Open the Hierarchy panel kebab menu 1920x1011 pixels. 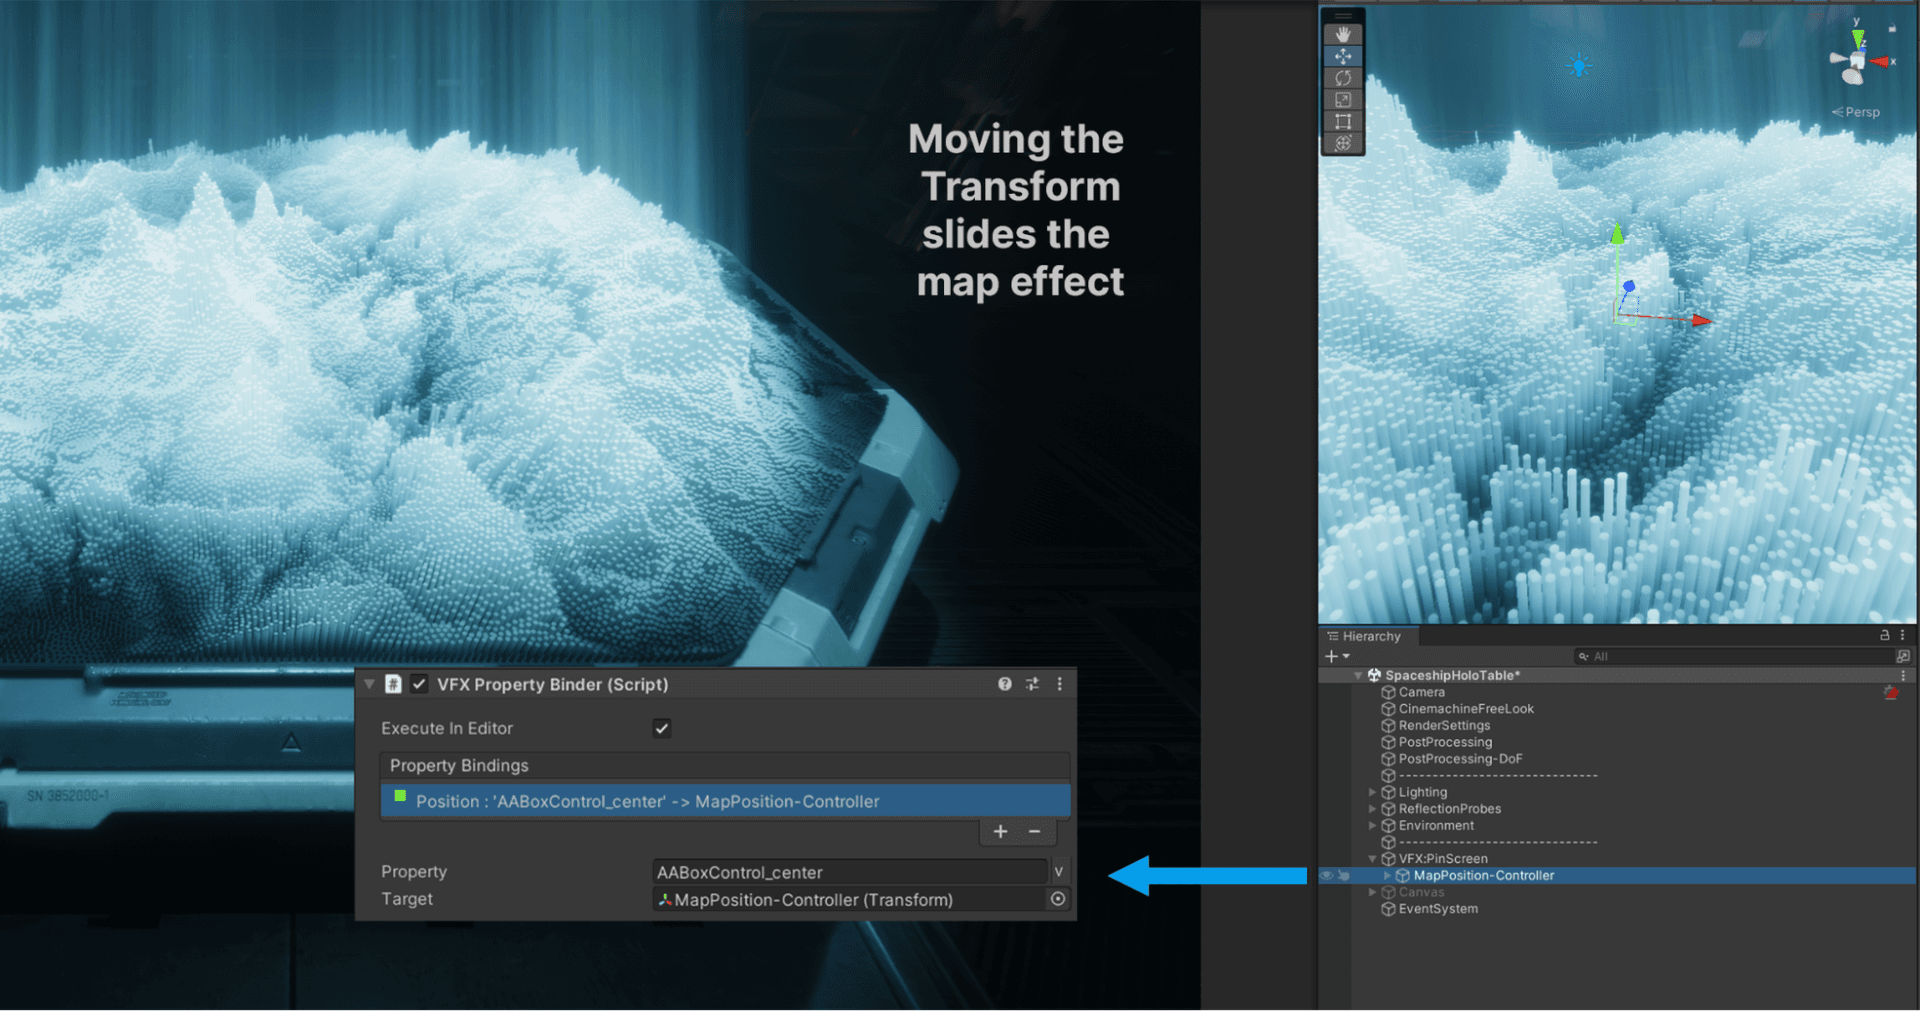tap(1901, 635)
